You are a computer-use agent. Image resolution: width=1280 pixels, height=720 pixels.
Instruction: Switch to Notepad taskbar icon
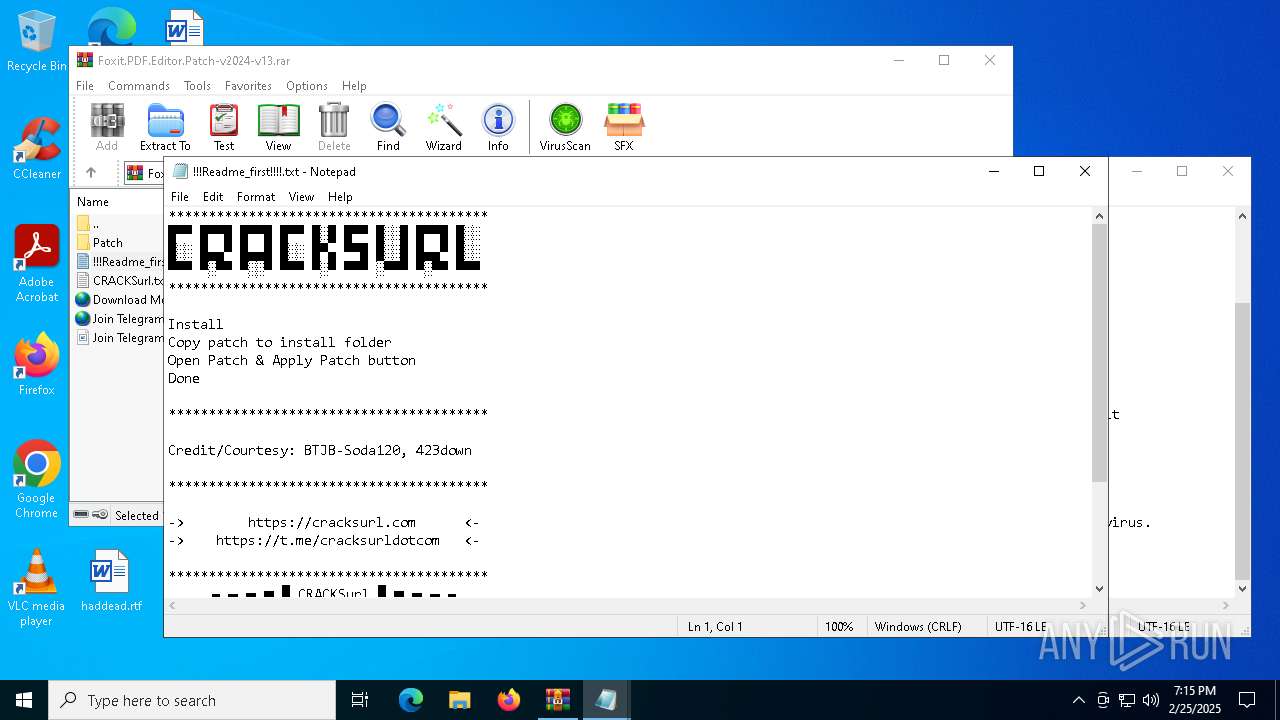pyautogui.click(x=607, y=700)
